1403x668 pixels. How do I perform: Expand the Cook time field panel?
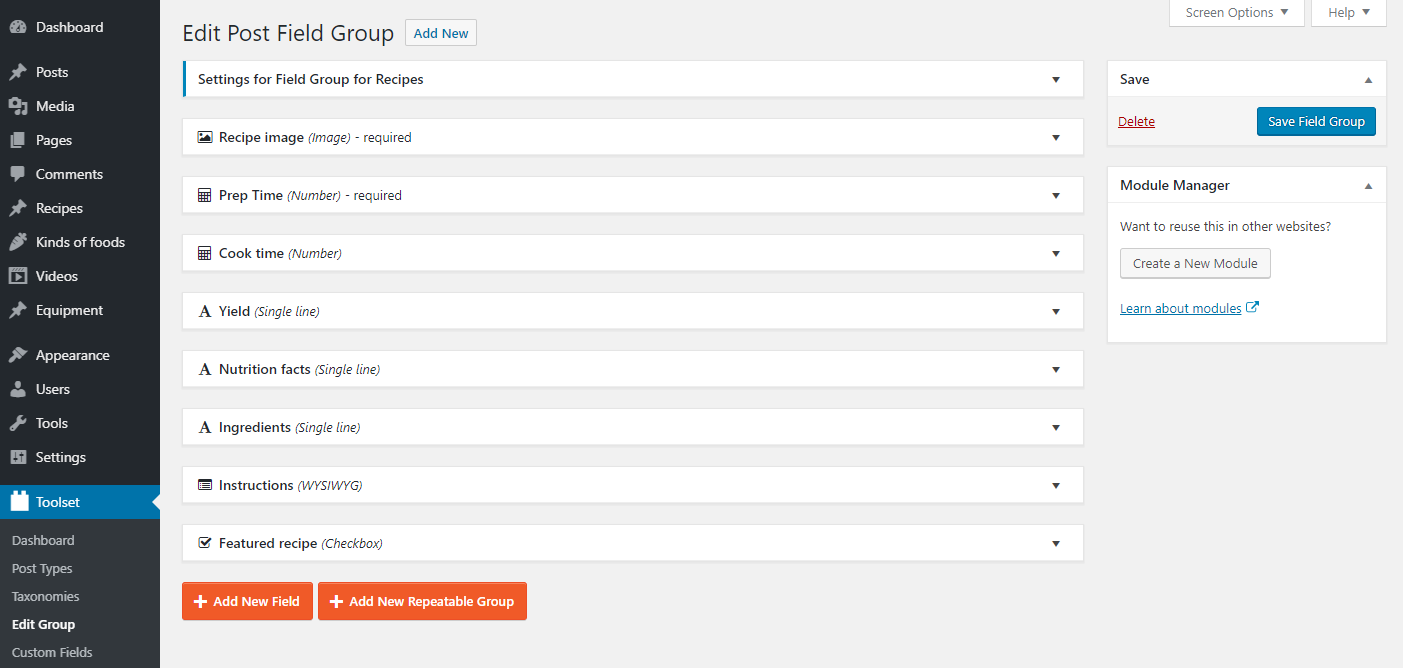pos(1056,254)
